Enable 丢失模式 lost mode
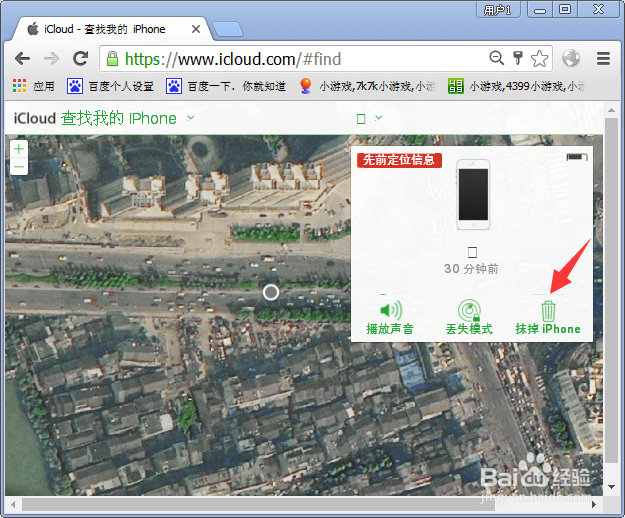The image size is (625, 518). [x=469, y=318]
